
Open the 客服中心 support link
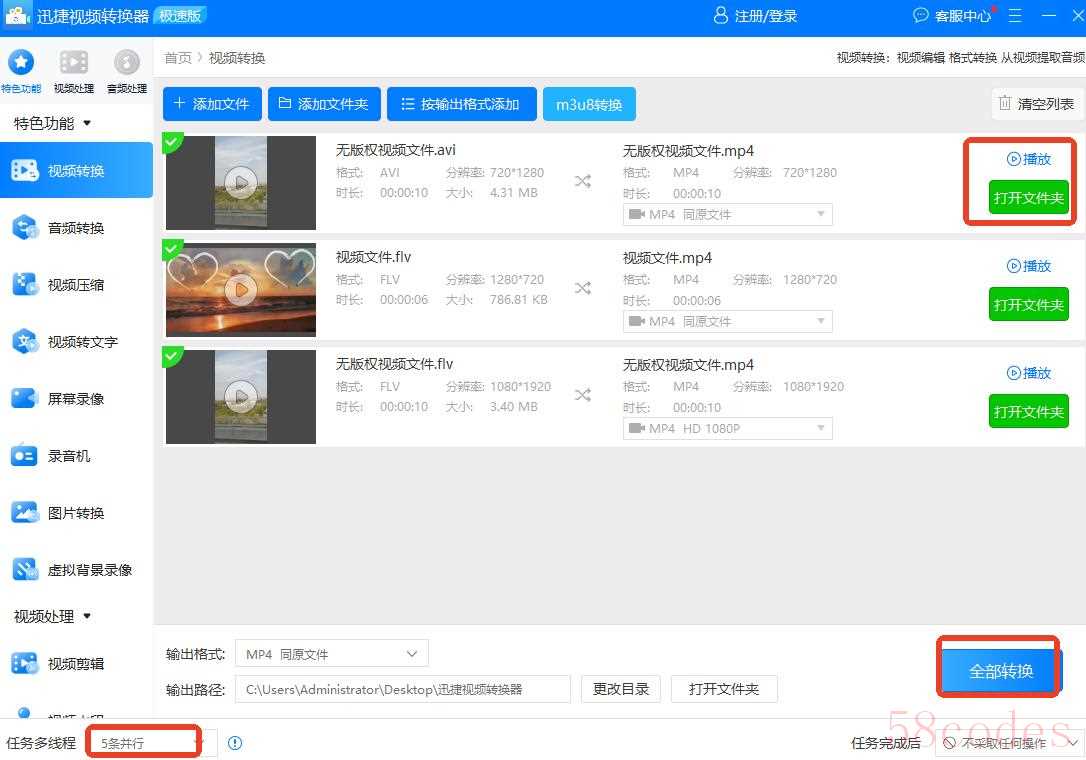pyautogui.click(x=953, y=16)
